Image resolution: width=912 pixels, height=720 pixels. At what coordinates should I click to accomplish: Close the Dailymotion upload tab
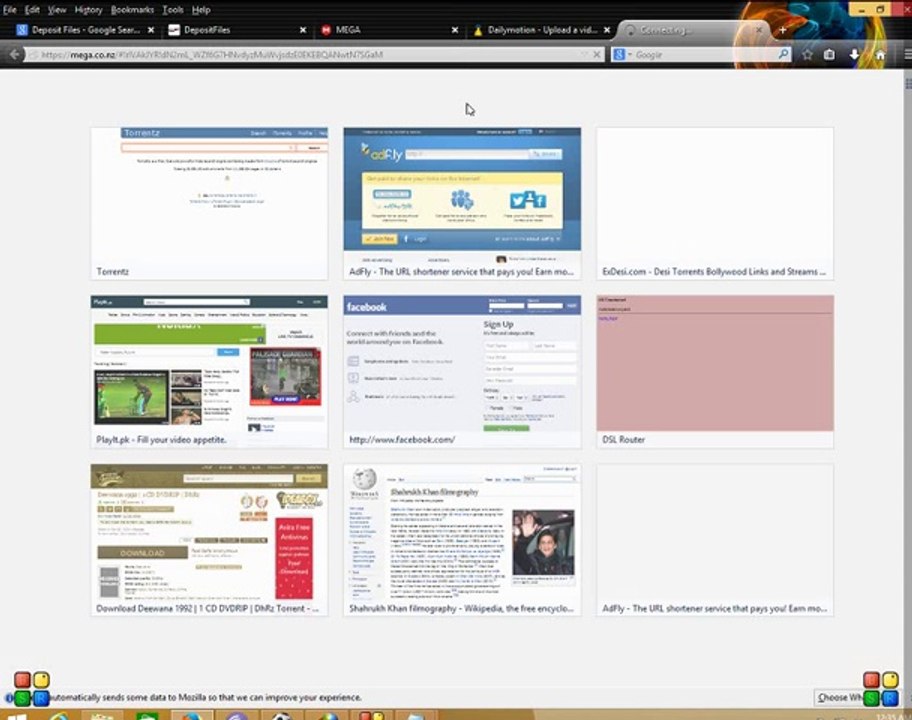pyautogui.click(x=607, y=30)
